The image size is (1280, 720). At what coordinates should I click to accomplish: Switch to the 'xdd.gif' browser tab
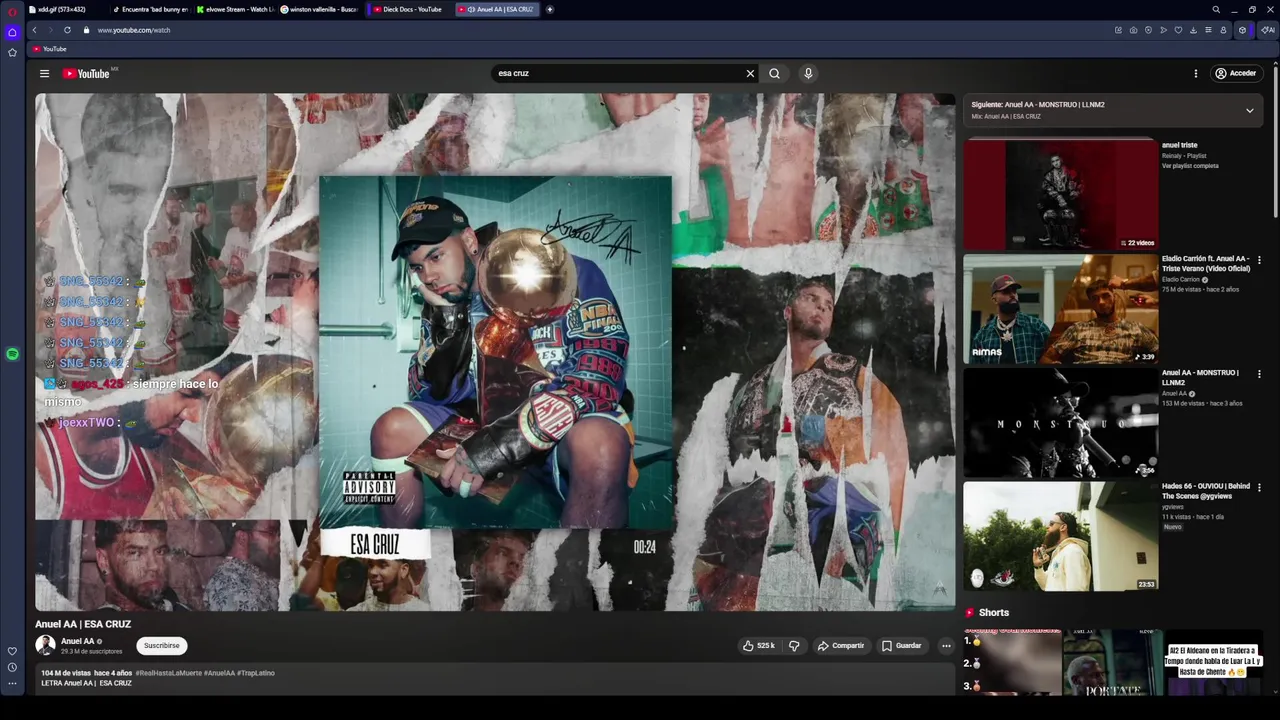[x=66, y=9]
